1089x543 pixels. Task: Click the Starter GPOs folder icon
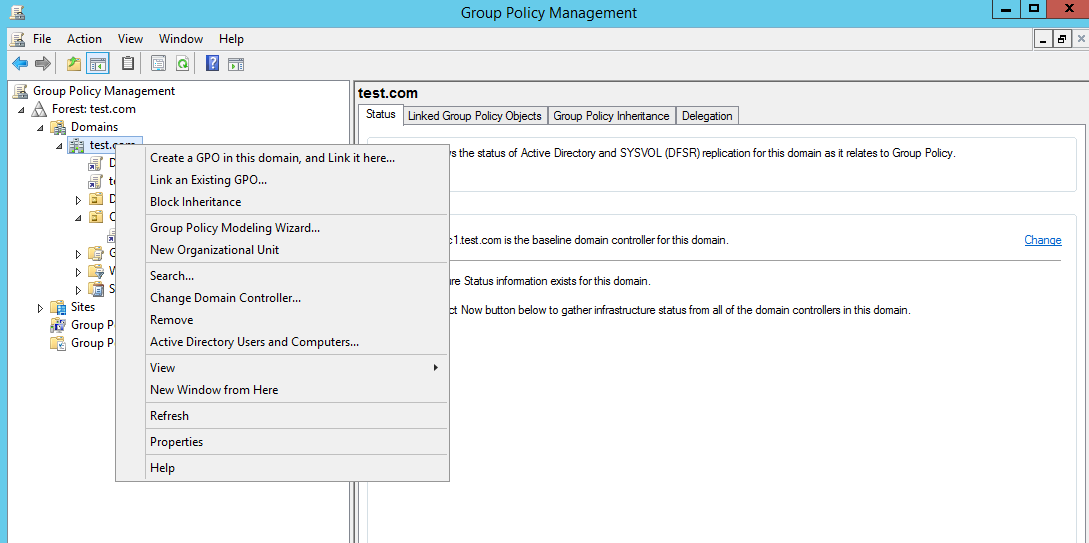pyautogui.click(x=96, y=289)
